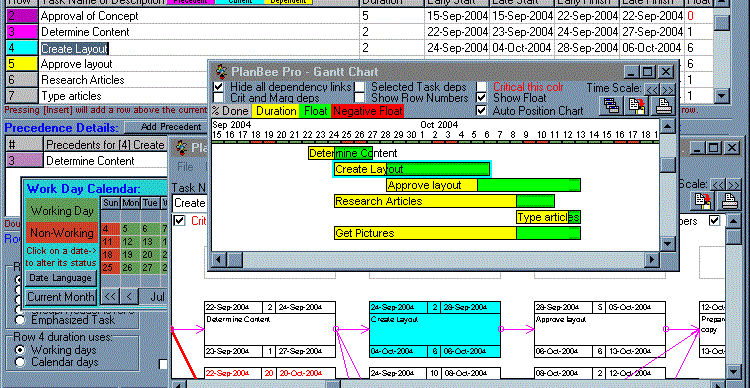Click the copy icon in network diagram window
Screen dimensions: 750x388
[703, 200]
